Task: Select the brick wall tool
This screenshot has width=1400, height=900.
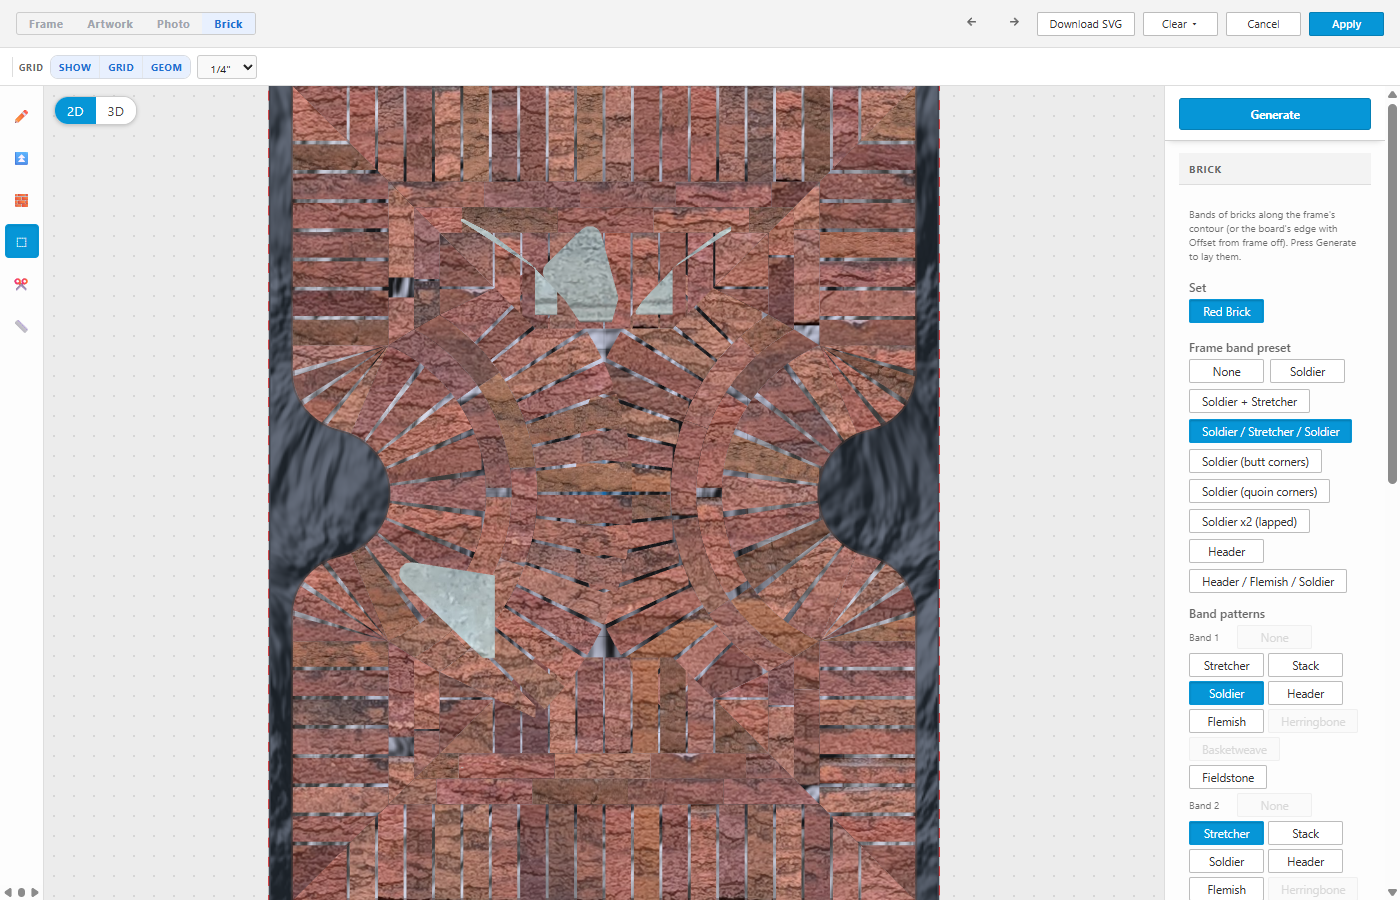Action: (21, 200)
